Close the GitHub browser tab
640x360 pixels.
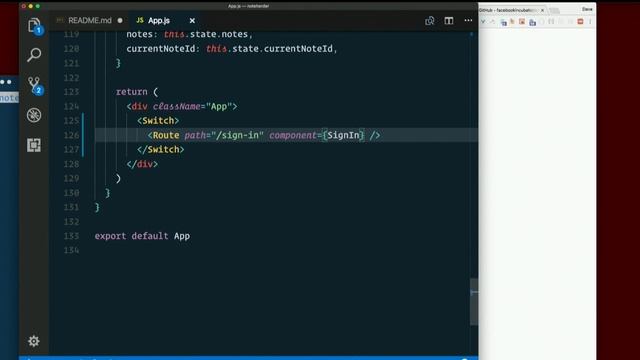click(542, 10)
